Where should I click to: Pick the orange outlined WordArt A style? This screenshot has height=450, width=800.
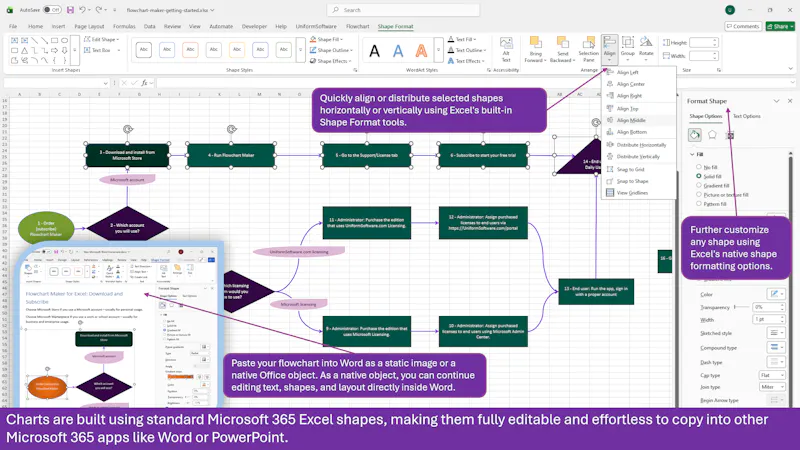click(421, 51)
